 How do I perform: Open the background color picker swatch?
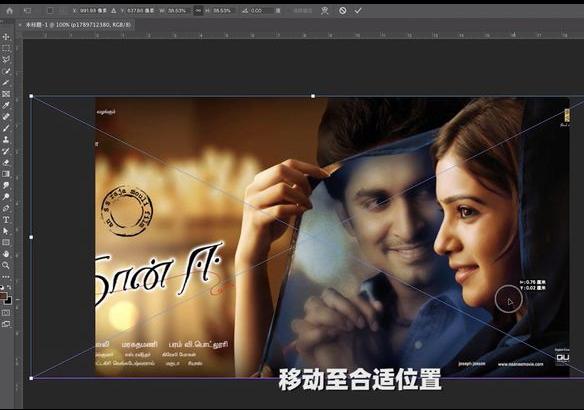point(9,301)
